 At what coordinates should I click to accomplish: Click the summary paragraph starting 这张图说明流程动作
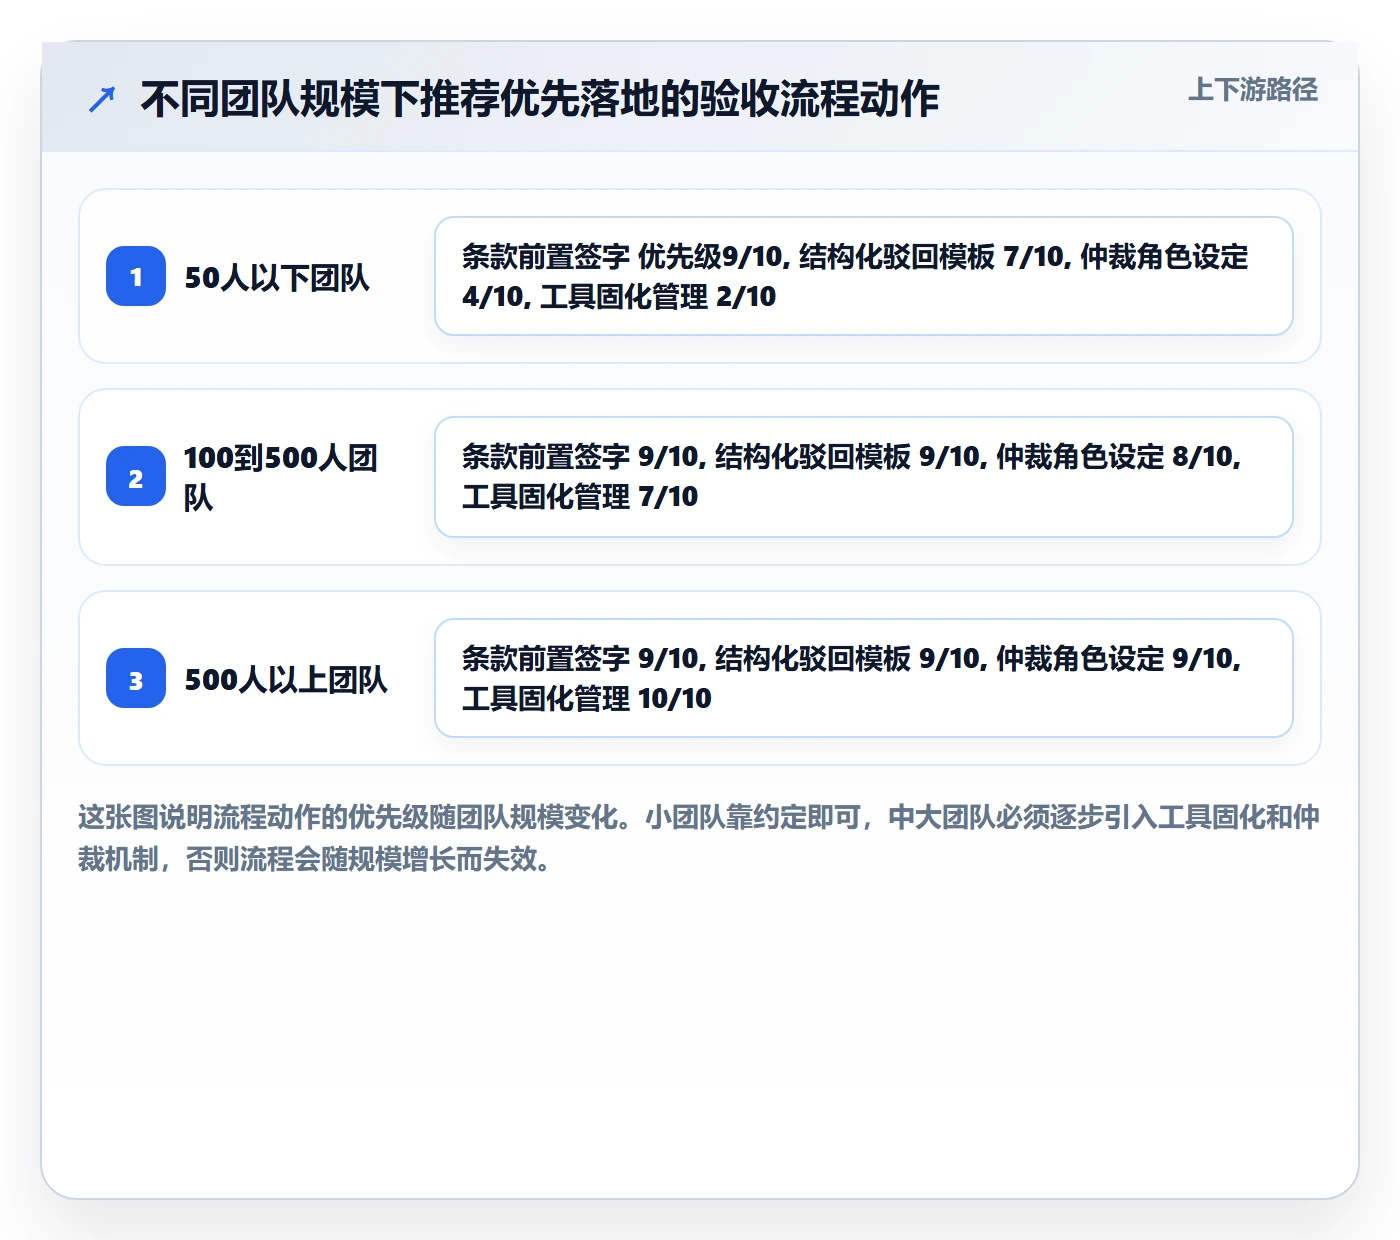[699, 838]
